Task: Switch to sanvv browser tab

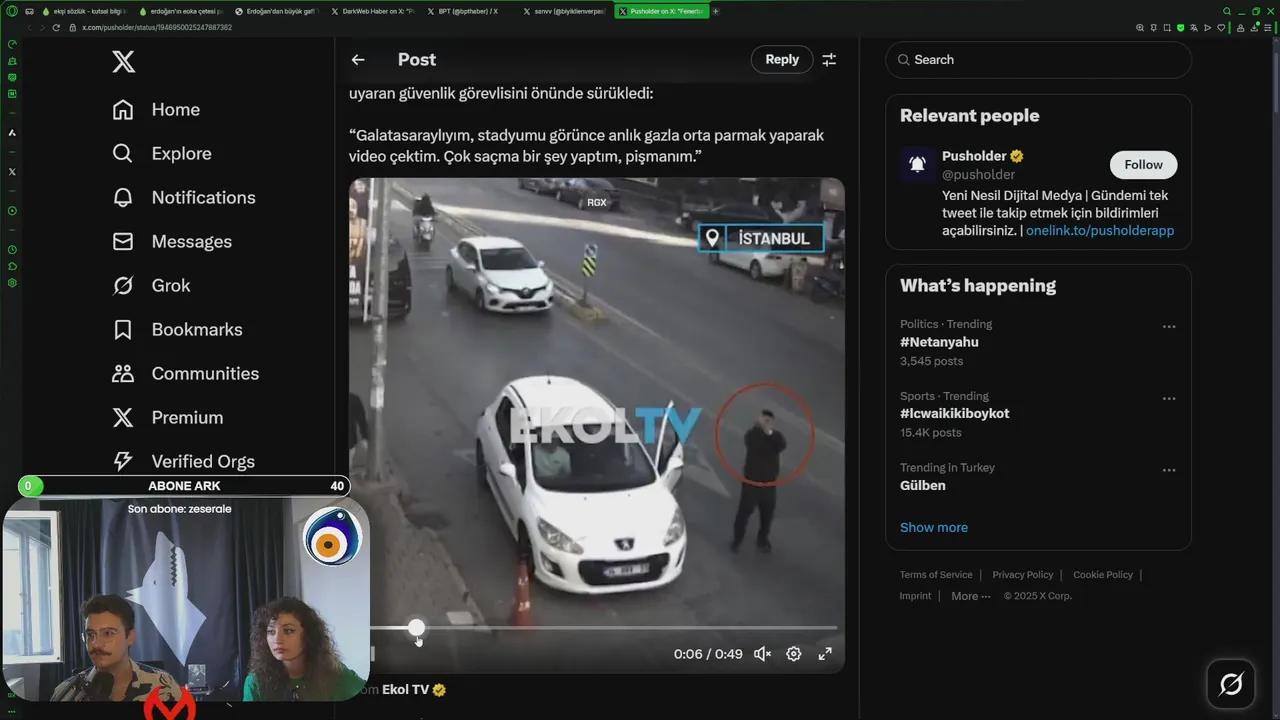Action: tap(564, 12)
